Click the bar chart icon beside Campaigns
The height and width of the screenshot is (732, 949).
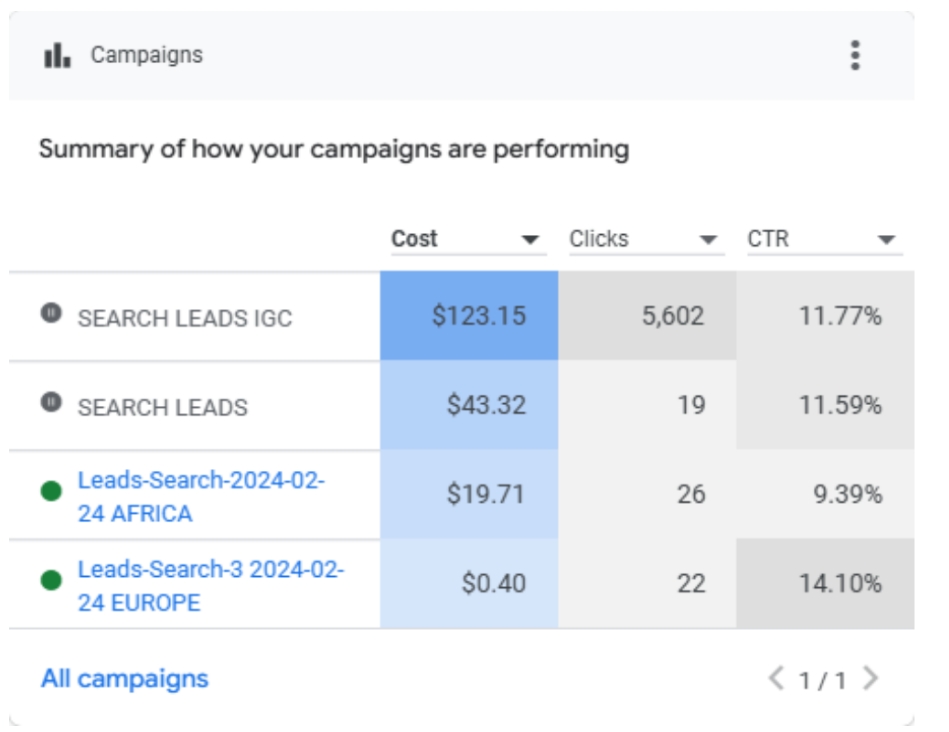(57, 55)
